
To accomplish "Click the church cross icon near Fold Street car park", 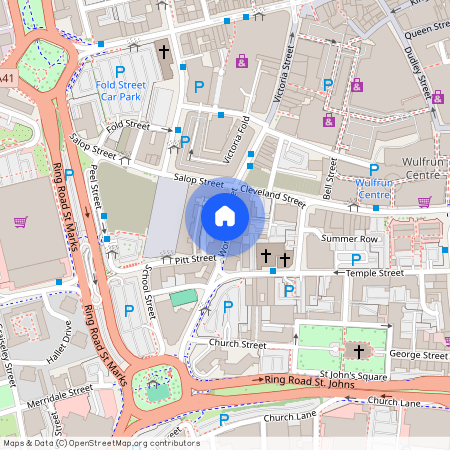I will (x=164, y=52).
